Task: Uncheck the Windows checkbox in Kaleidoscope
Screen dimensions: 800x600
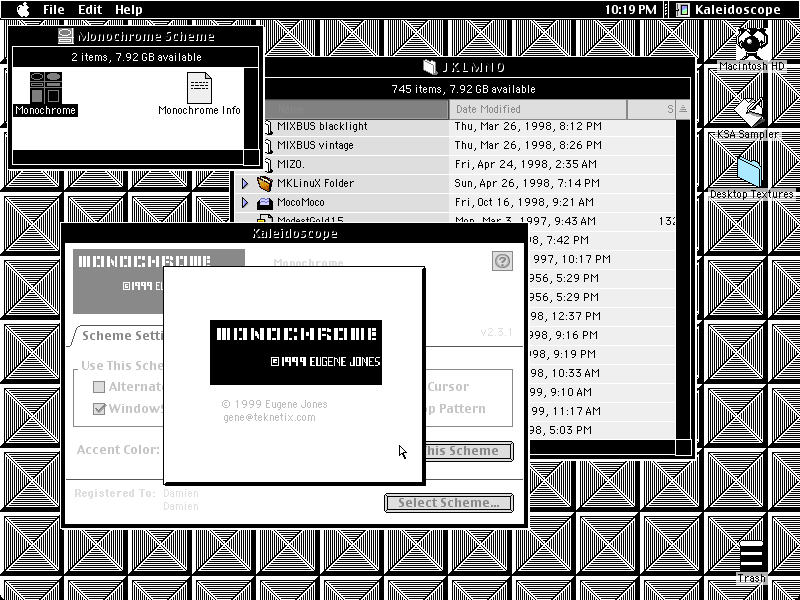Action: pos(99,409)
